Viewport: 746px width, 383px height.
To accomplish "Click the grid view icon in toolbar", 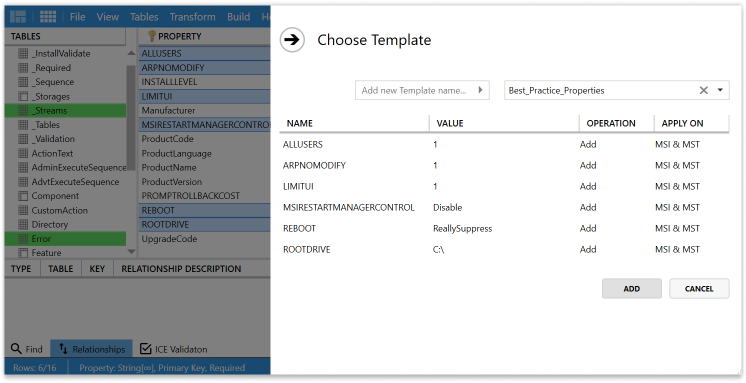I will click(x=48, y=17).
